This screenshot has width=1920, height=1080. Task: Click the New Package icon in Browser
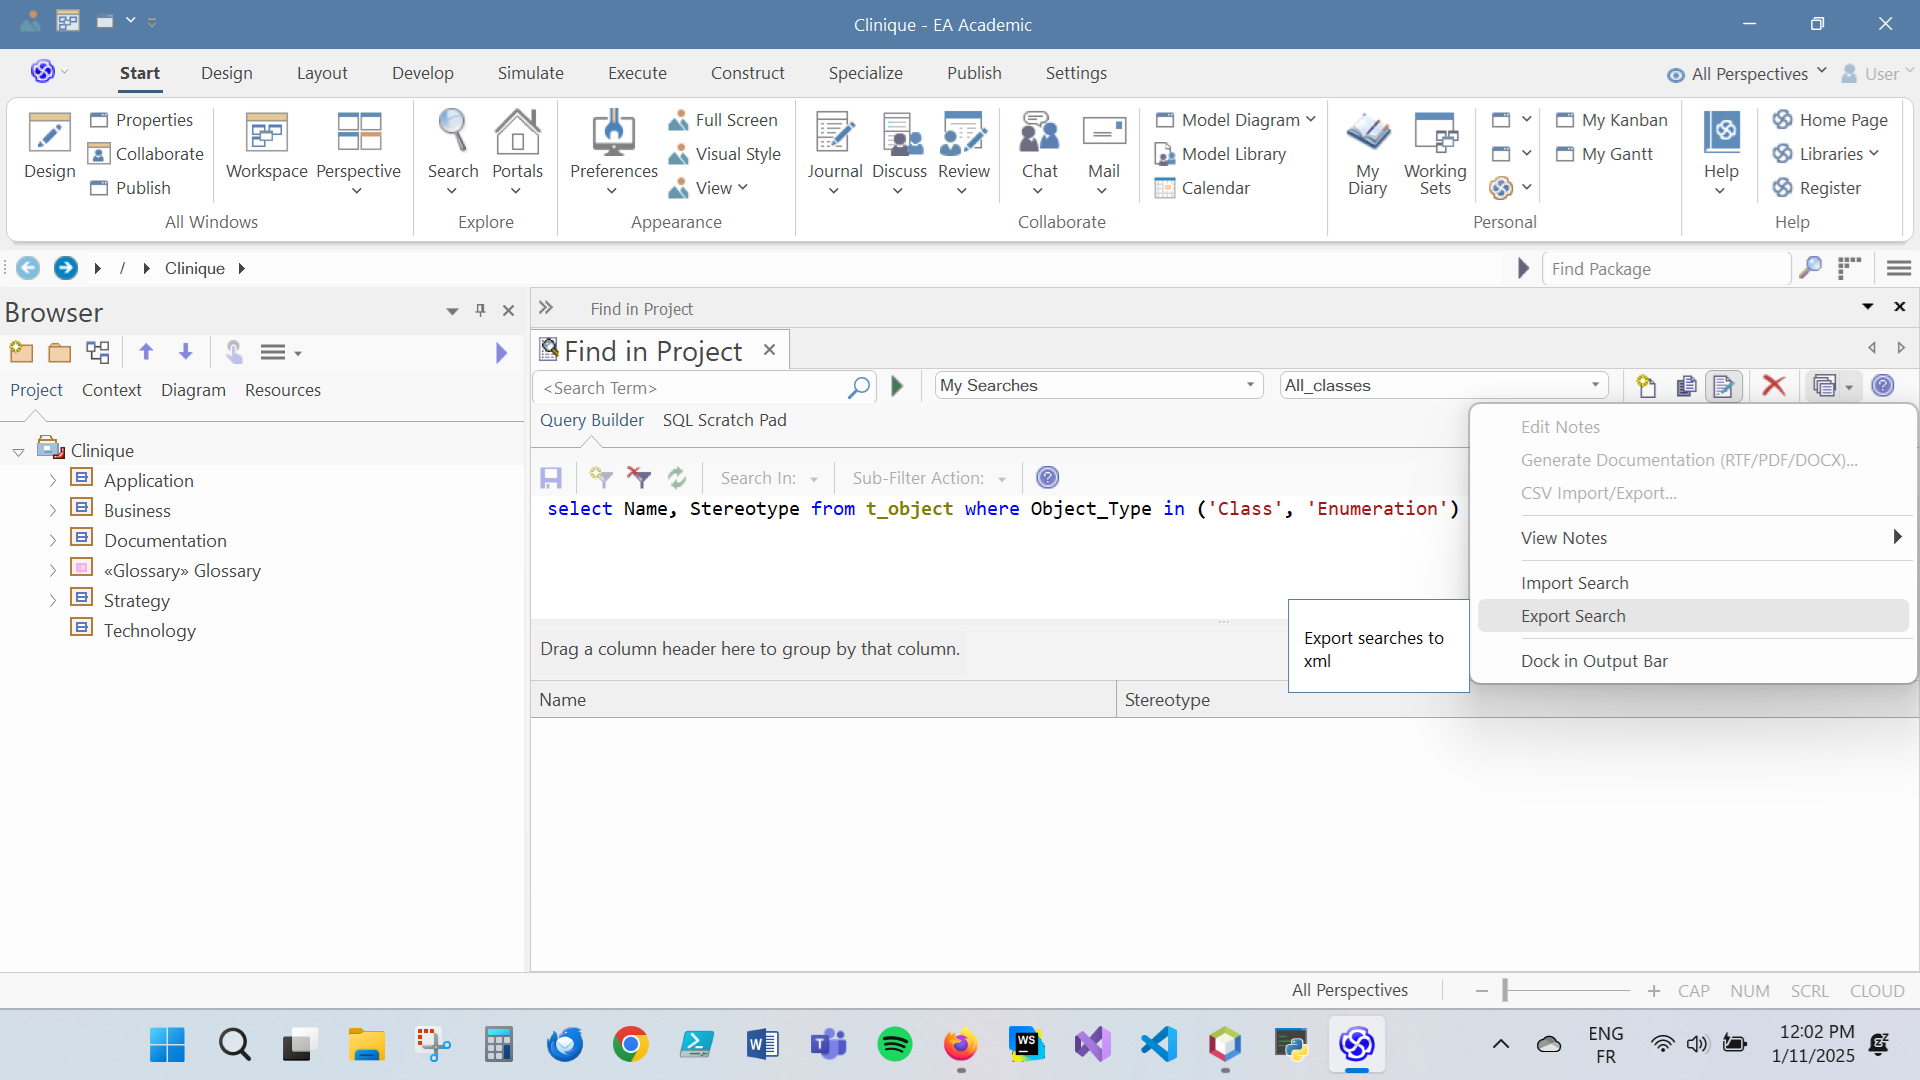tap(21, 352)
